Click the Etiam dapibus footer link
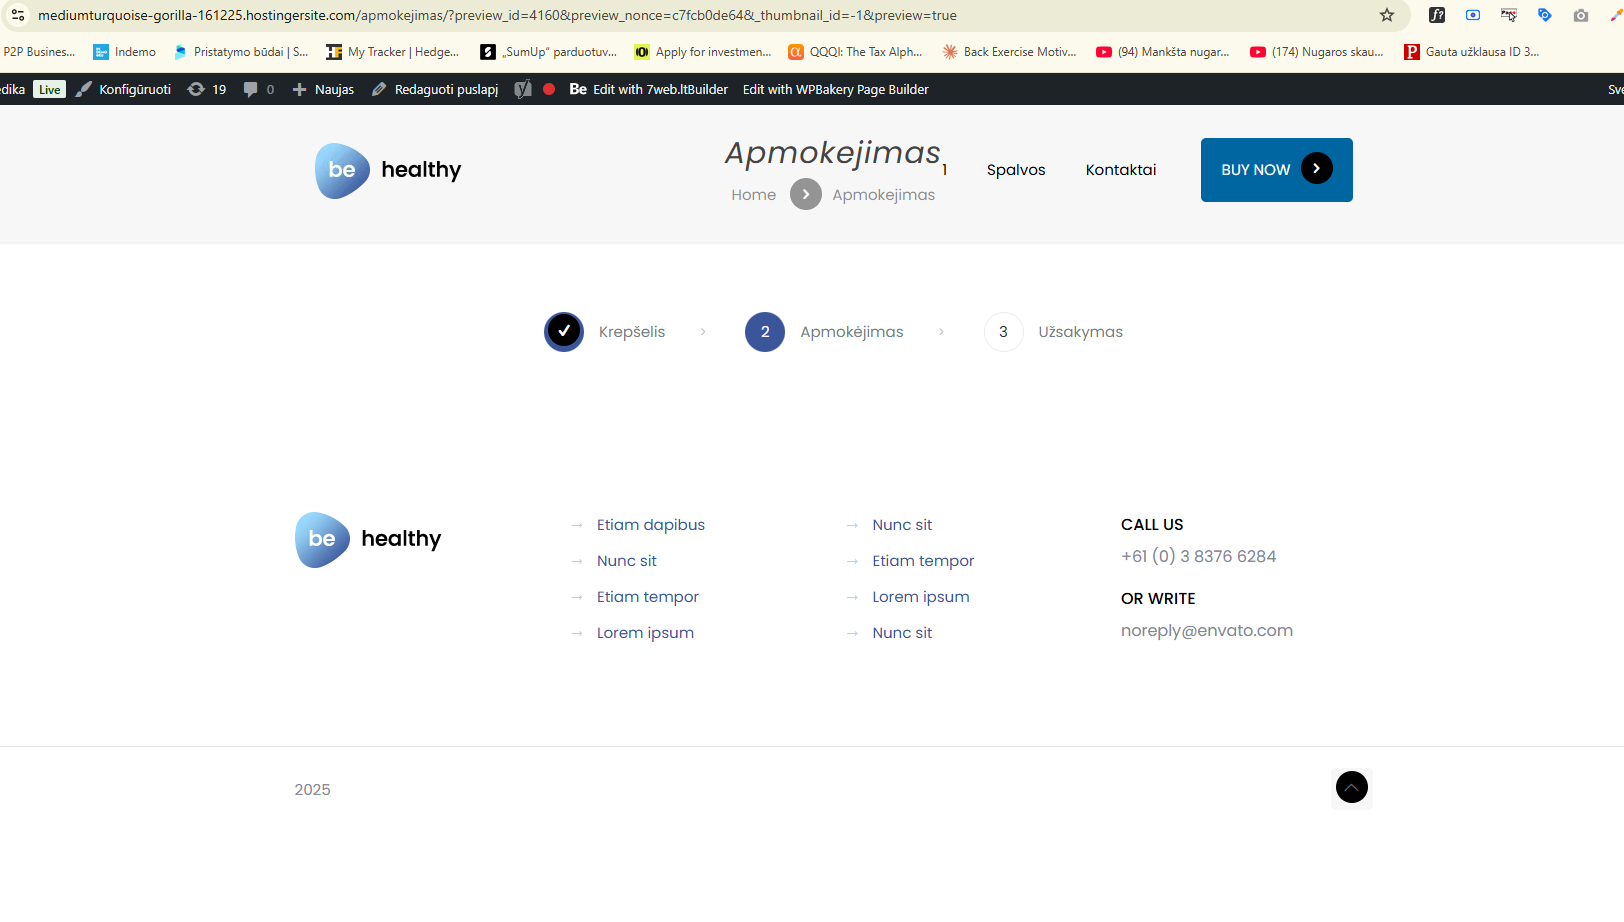This screenshot has width=1624, height=922. click(650, 525)
